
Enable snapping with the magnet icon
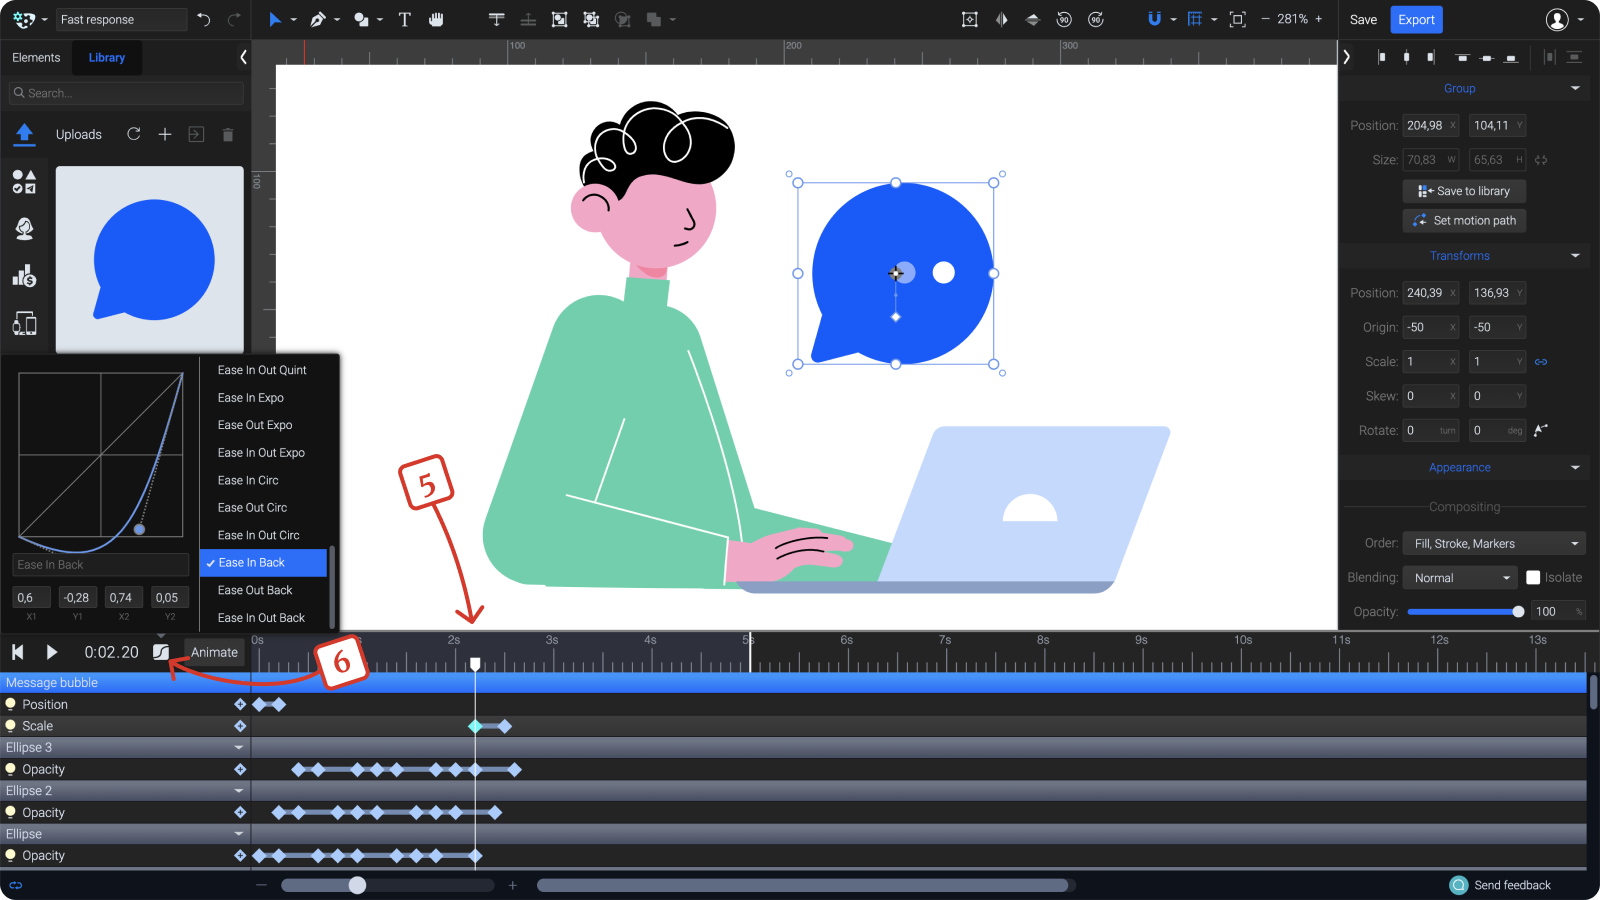(1155, 19)
